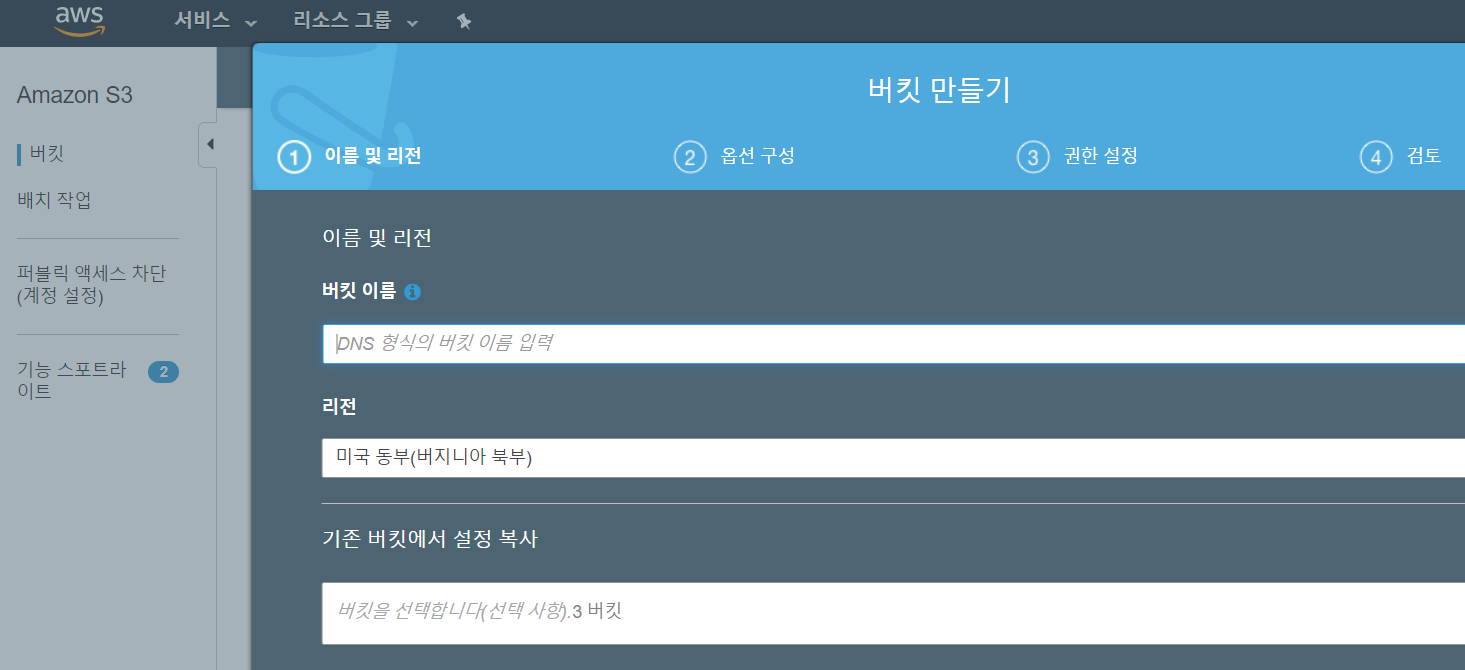Focus the DNS 형식의 버킷 이름 입력 field
Screen dimensions: 1465x670
[x=893, y=344]
